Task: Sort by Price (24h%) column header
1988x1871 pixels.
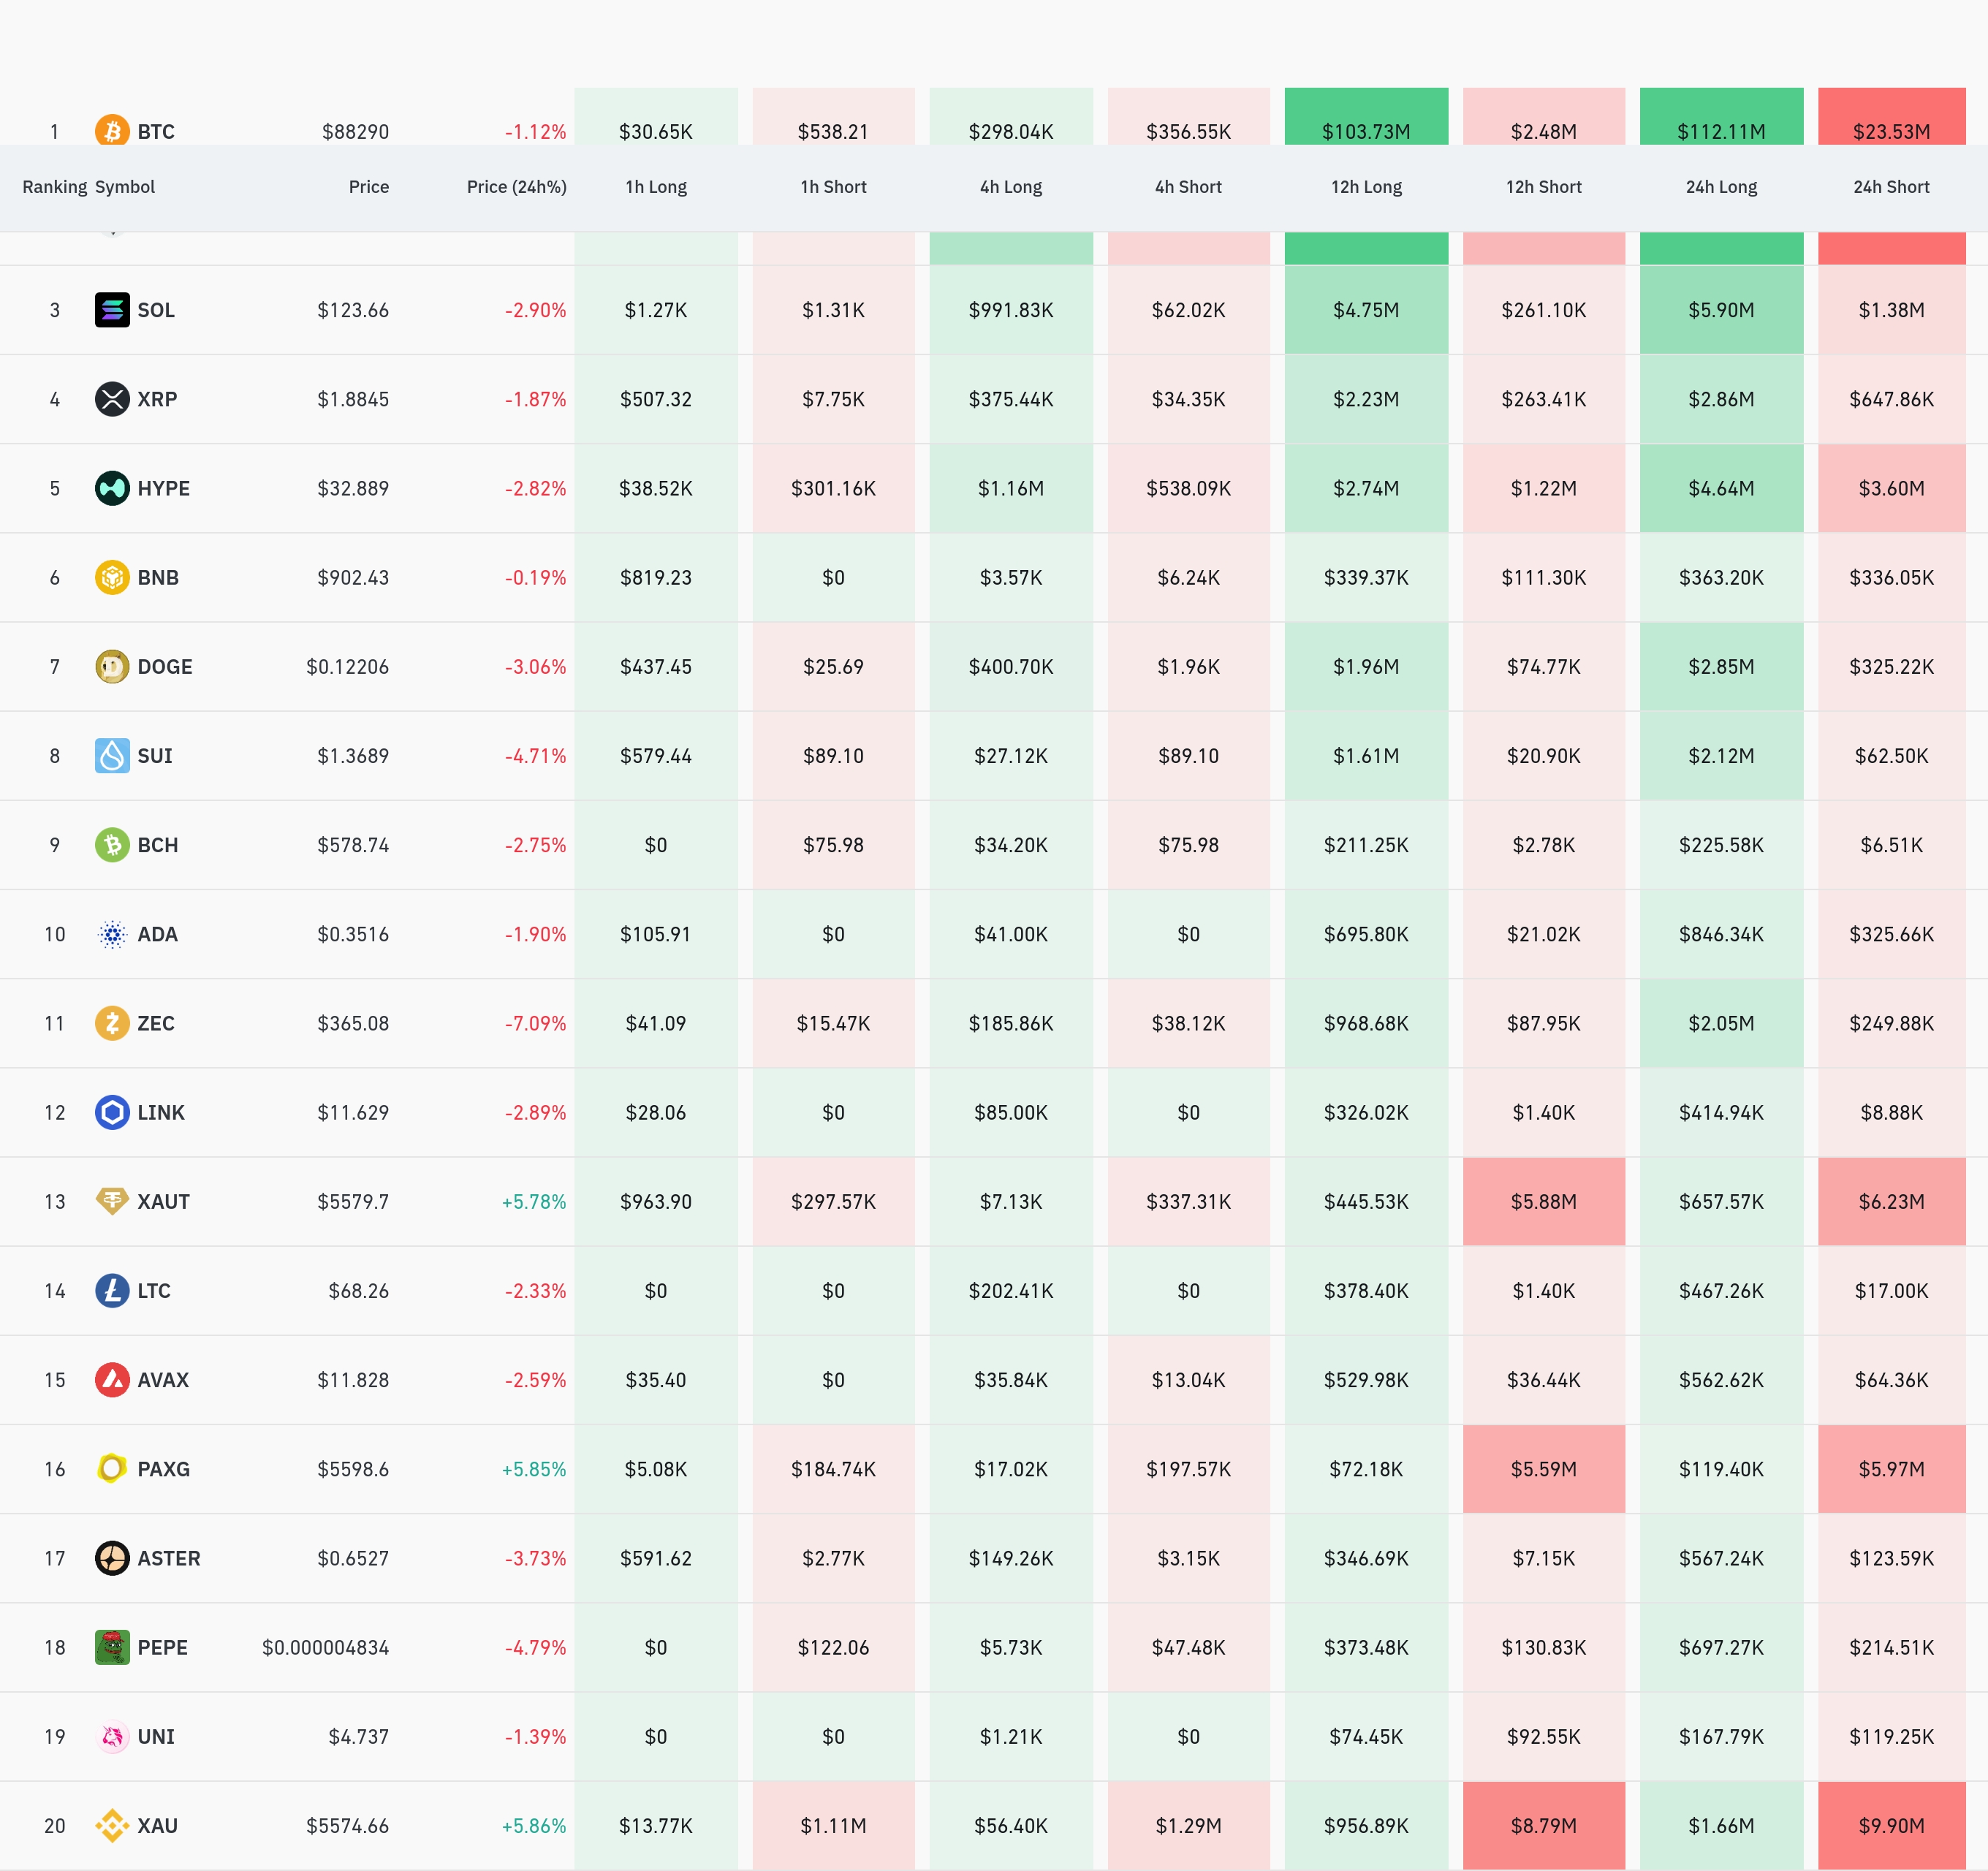Action: (516, 187)
